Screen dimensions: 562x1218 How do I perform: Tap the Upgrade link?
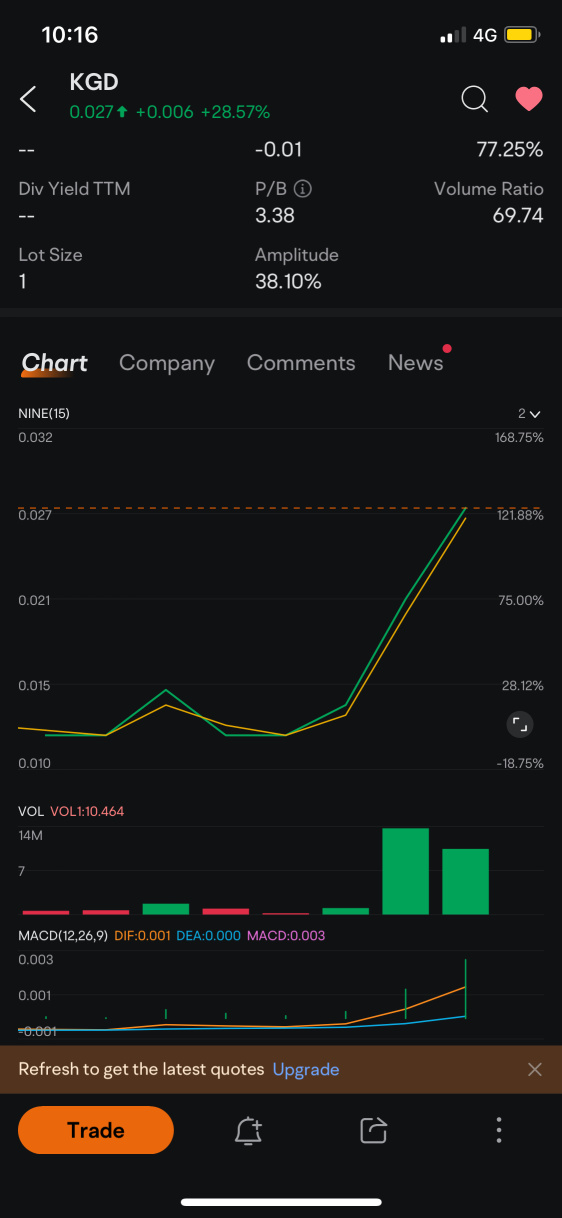306,1069
